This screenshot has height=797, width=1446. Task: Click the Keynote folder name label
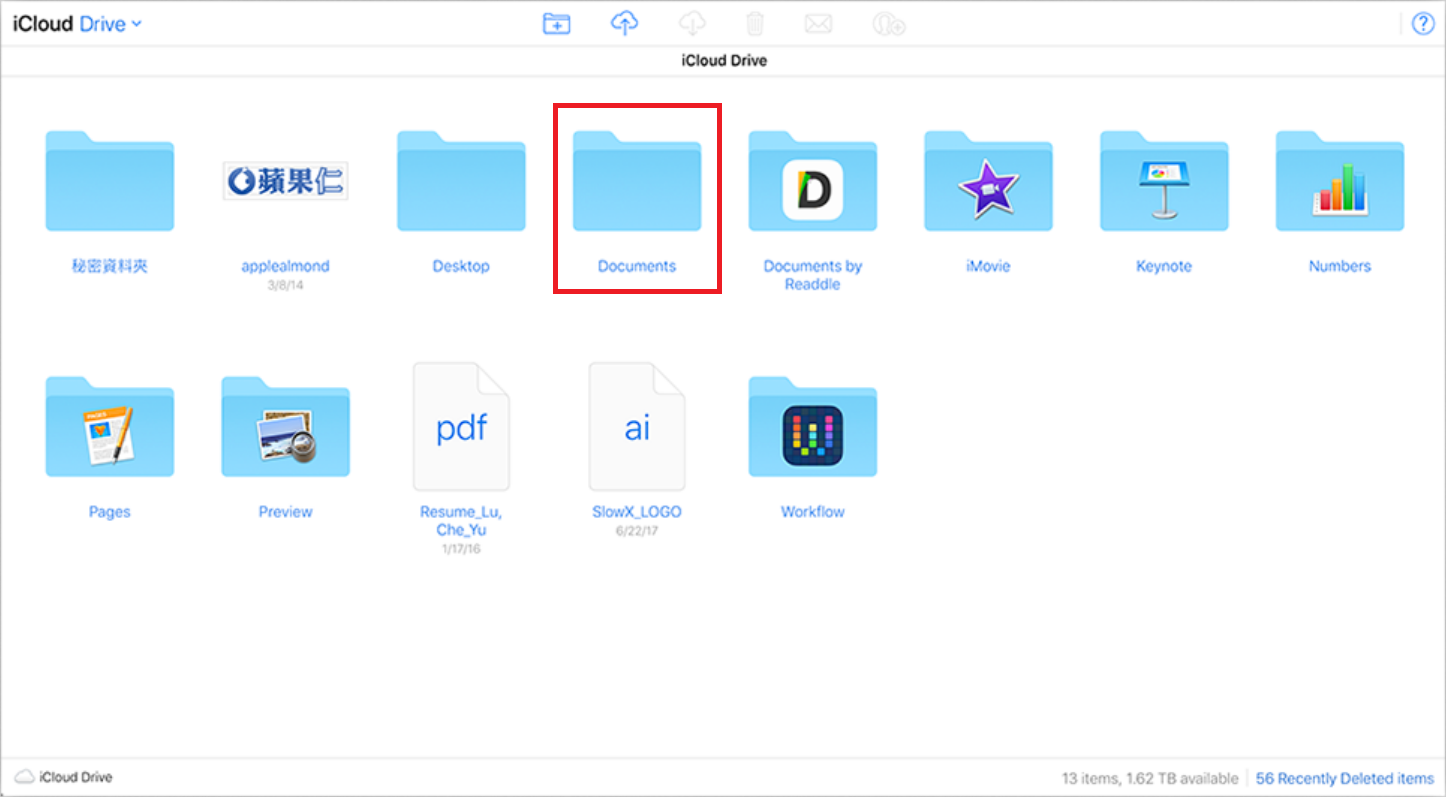[1164, 266]
